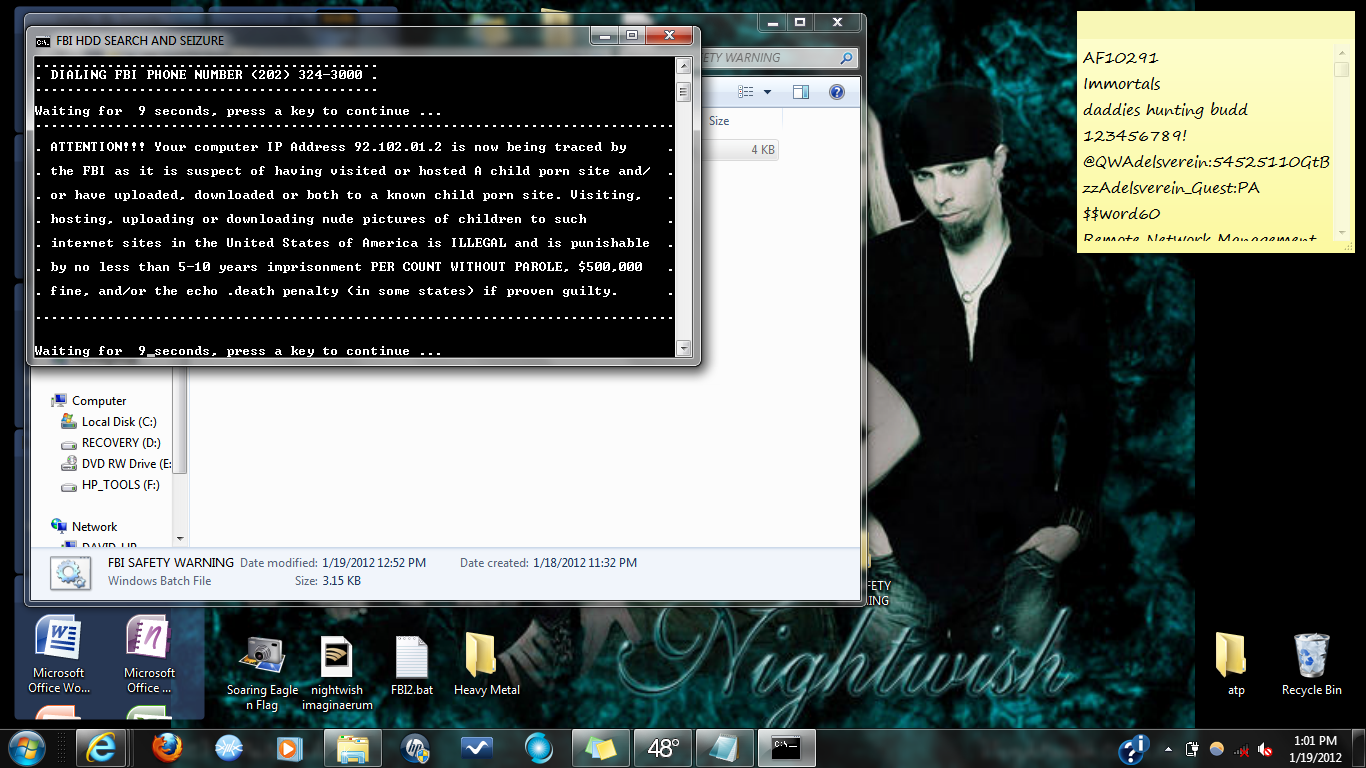
Task: Click the $$word60 sticky note line
Action: click(1122, 214)
